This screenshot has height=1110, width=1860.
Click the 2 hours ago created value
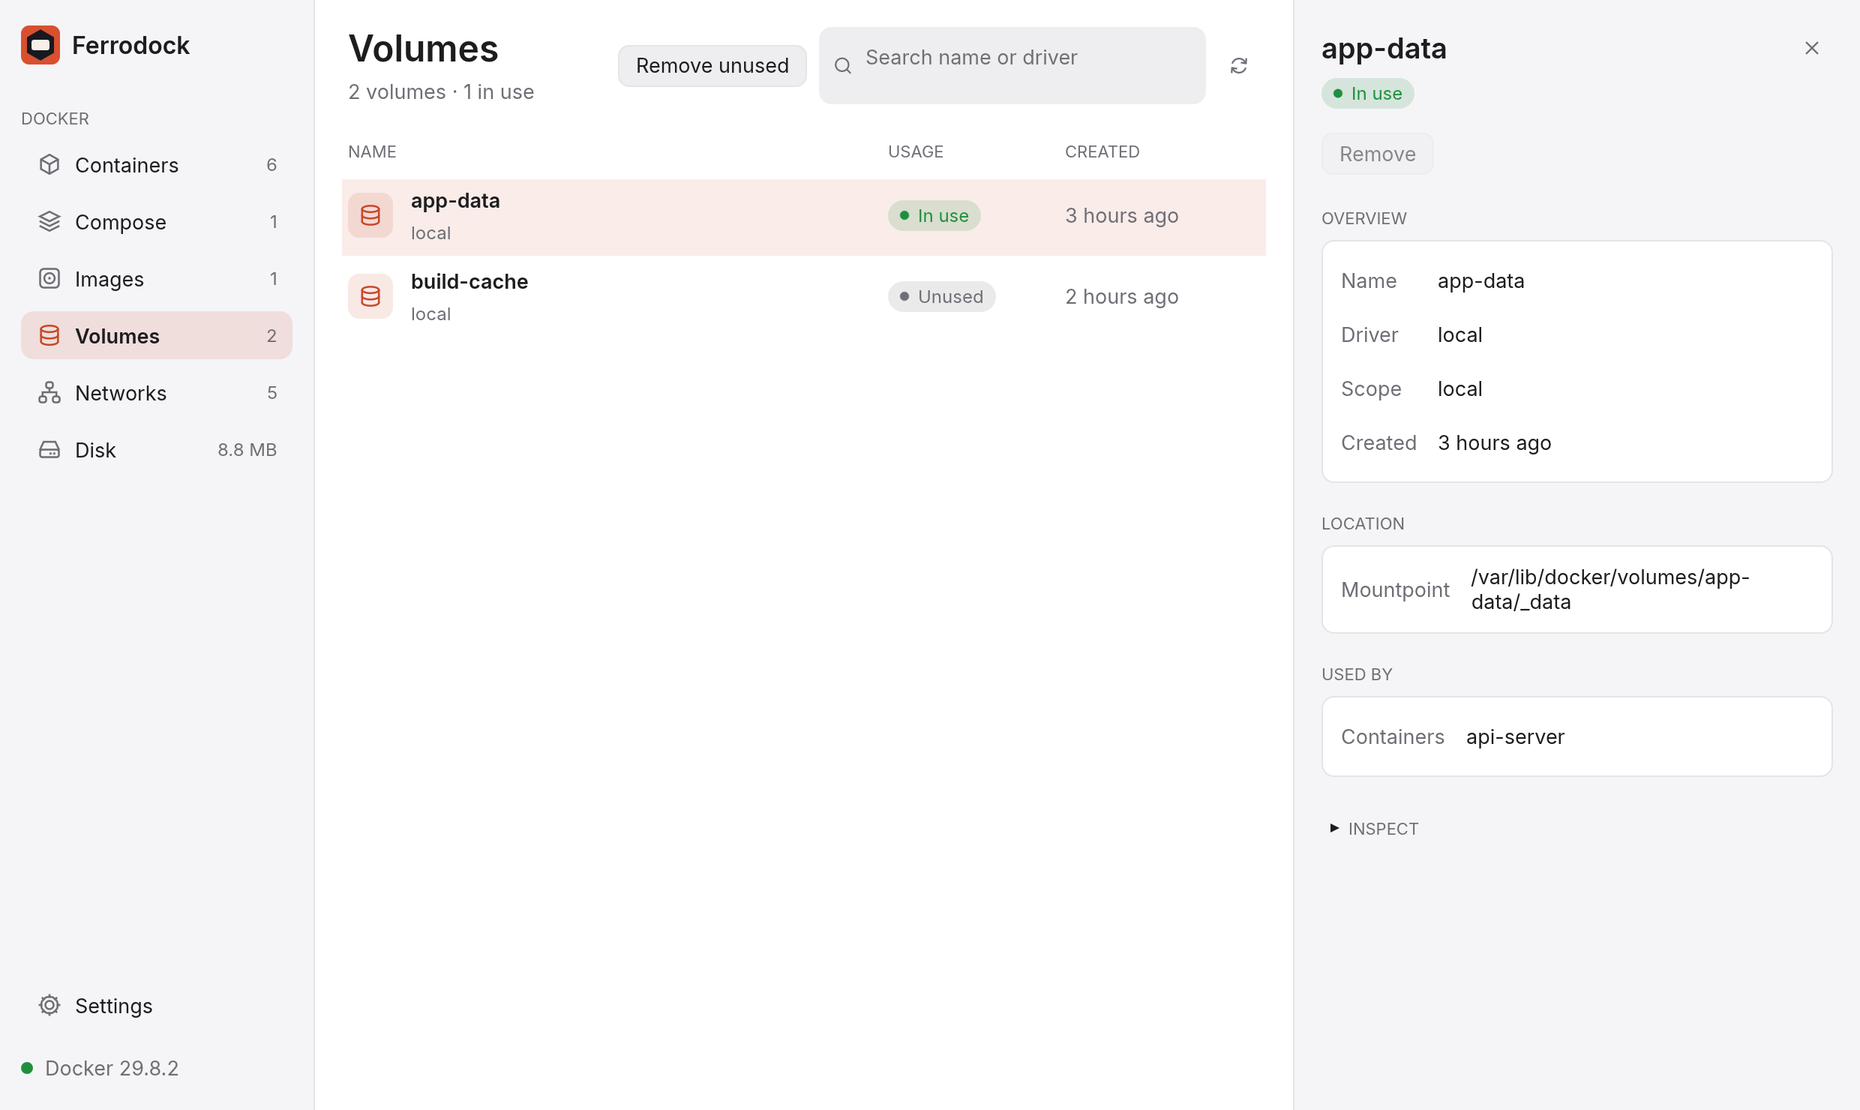(x=1121, y=296)
